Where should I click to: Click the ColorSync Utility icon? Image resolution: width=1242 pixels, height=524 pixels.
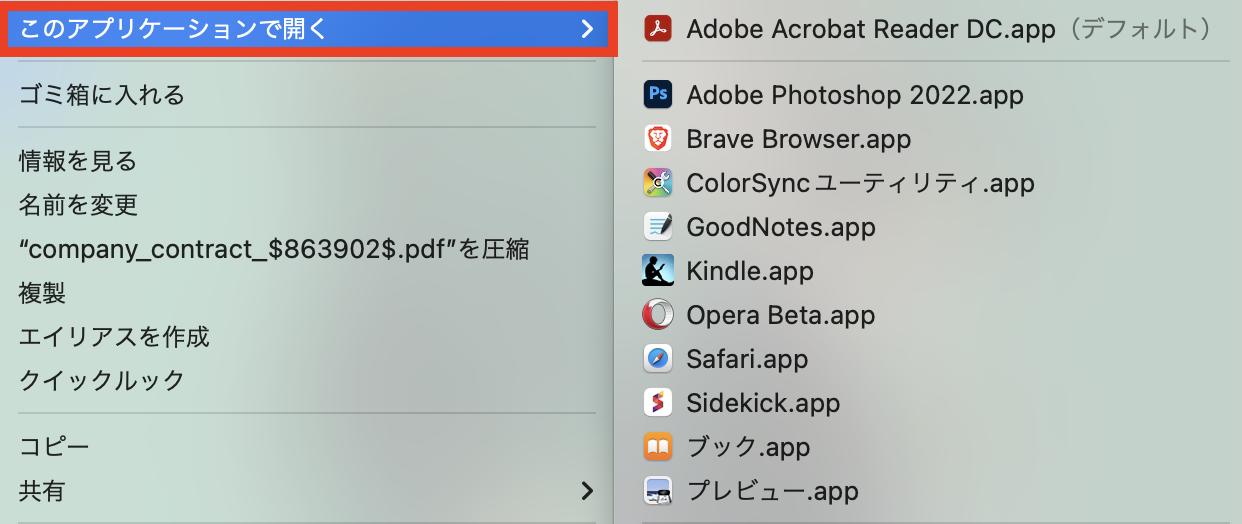[657, 183]
